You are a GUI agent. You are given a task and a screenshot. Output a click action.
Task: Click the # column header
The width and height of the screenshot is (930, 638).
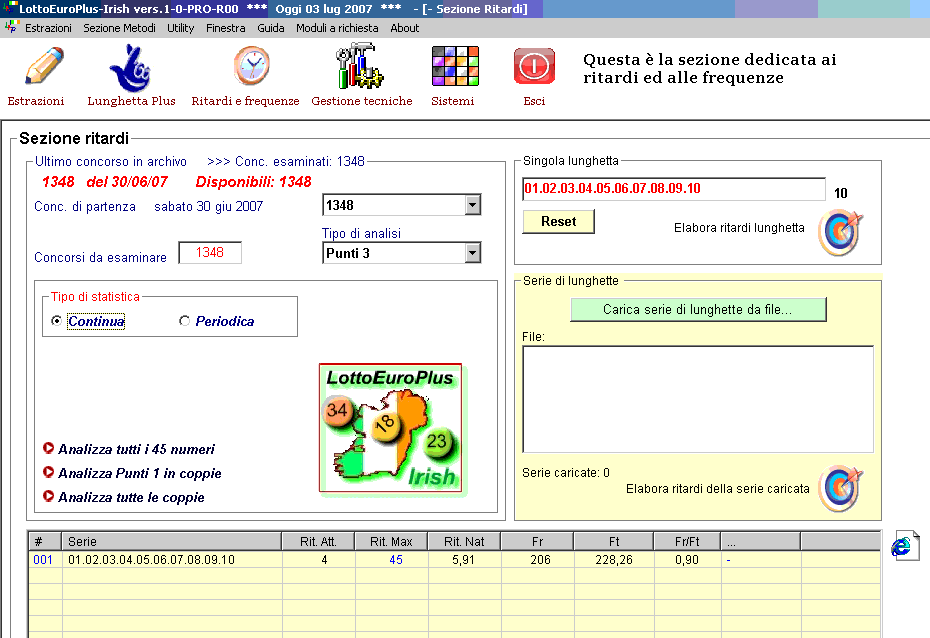45,541
